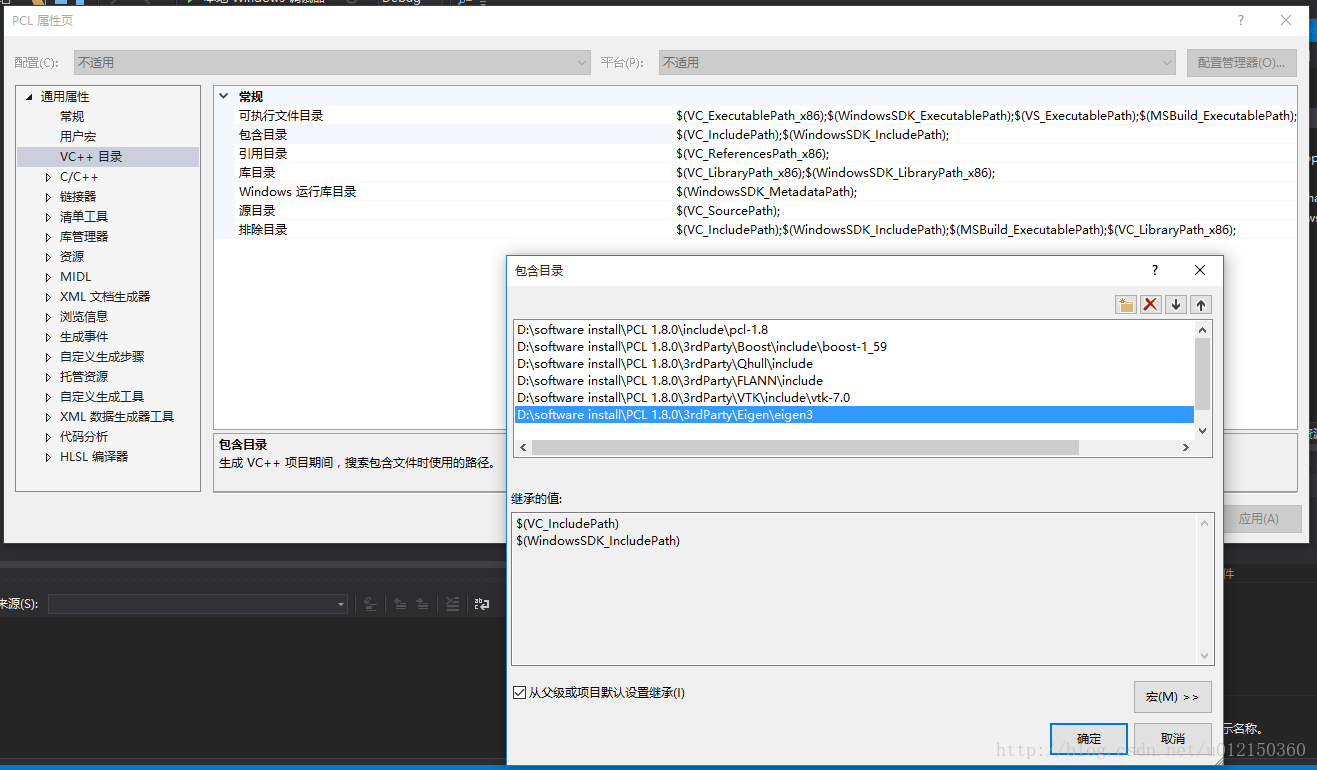1317x770 pixels.
Task: Click $(VC_IncludePath) in inherited values
Action: [x=568, y=524]
